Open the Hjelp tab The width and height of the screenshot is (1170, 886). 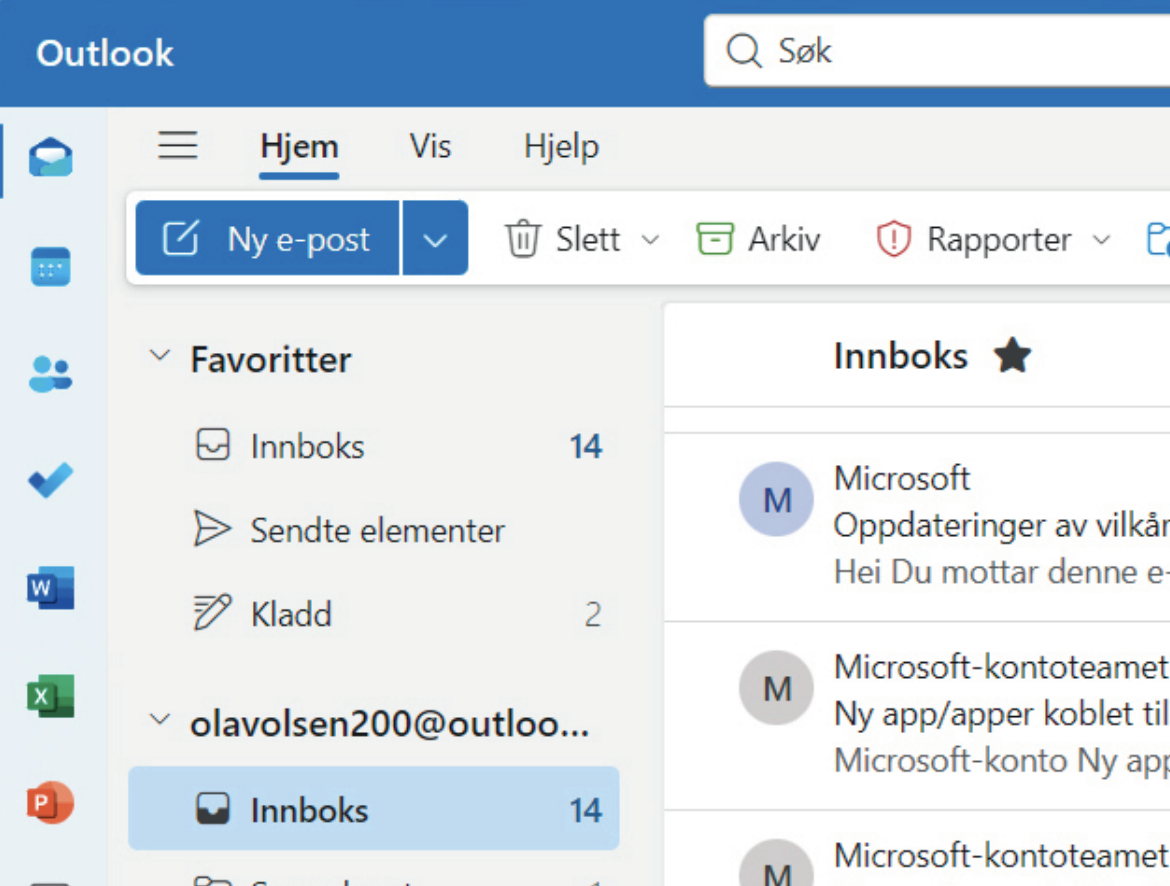561,147
